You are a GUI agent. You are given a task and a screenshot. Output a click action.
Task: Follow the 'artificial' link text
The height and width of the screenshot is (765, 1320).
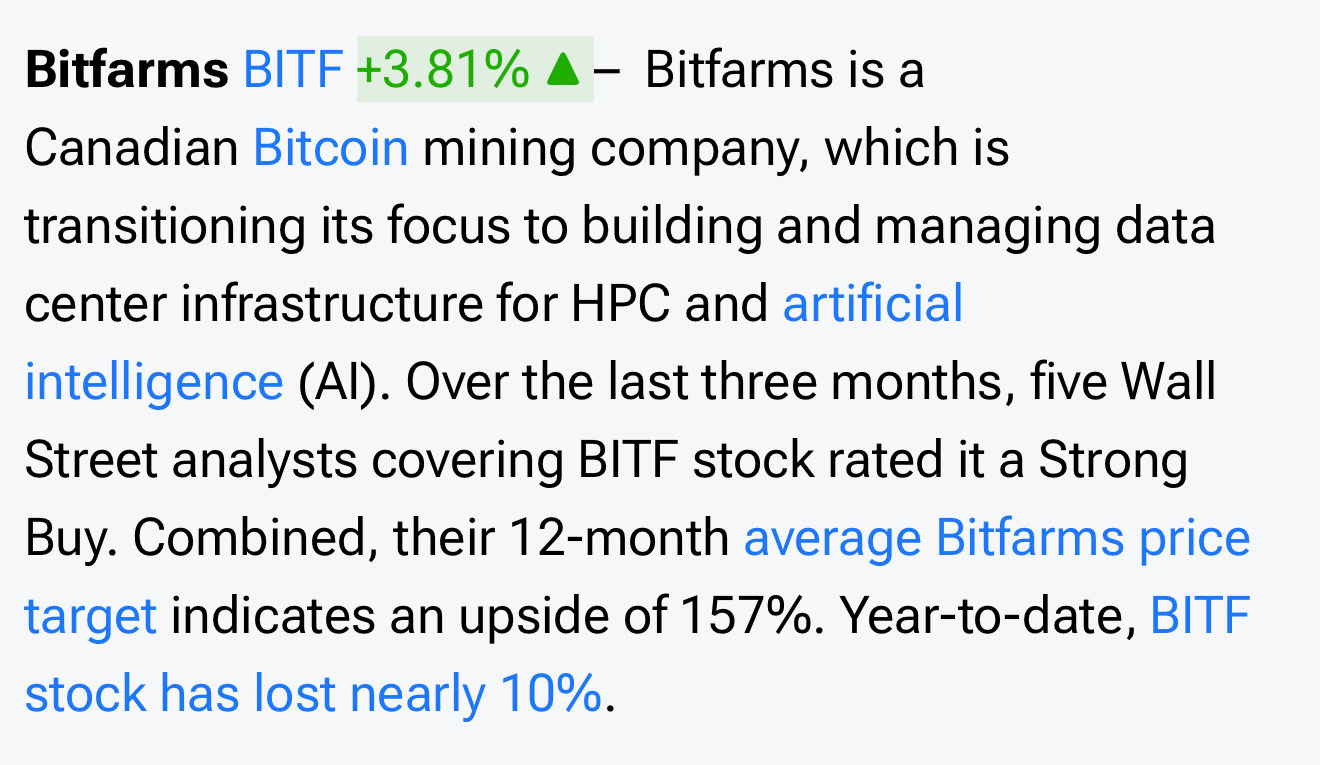[x=873, y=304]
